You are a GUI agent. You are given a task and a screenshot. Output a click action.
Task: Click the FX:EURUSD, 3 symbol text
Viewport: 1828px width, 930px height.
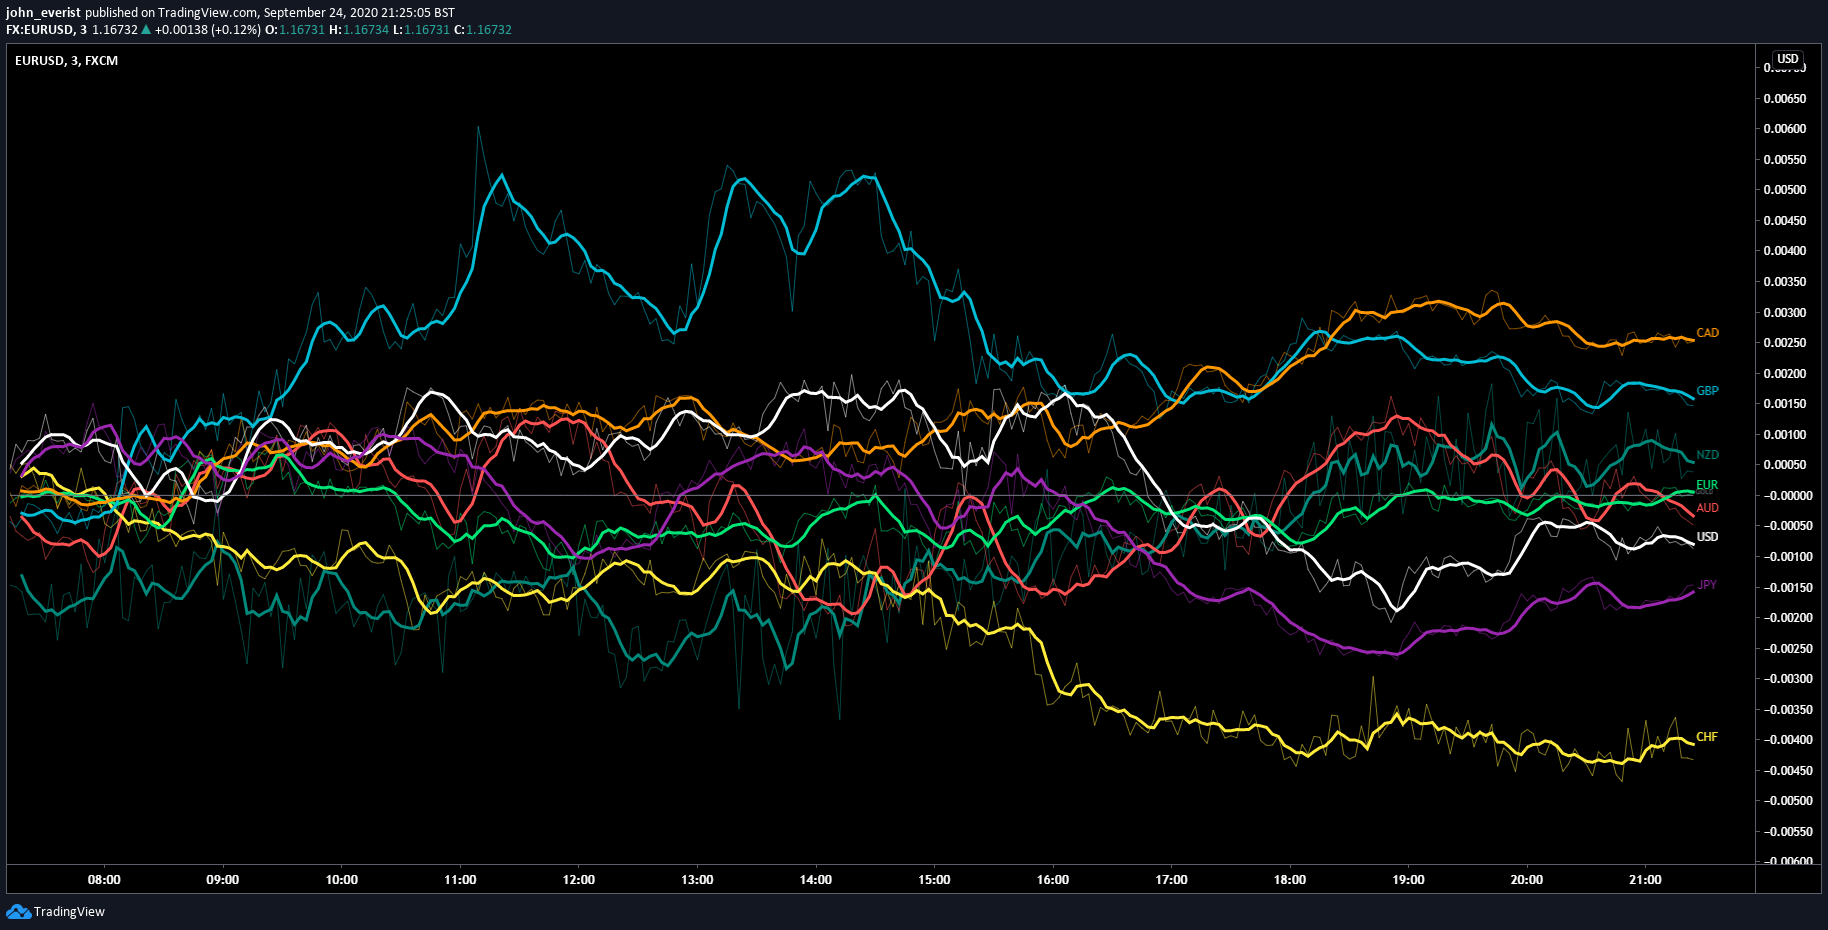point(46,30)
